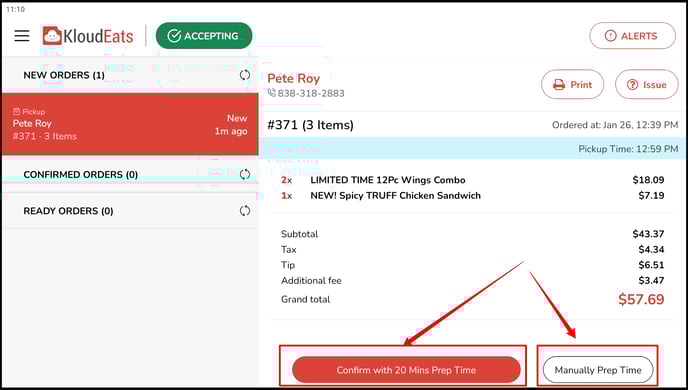688x390 pixels.
Task: Select Pete Roy order #371
Action: 130,124
